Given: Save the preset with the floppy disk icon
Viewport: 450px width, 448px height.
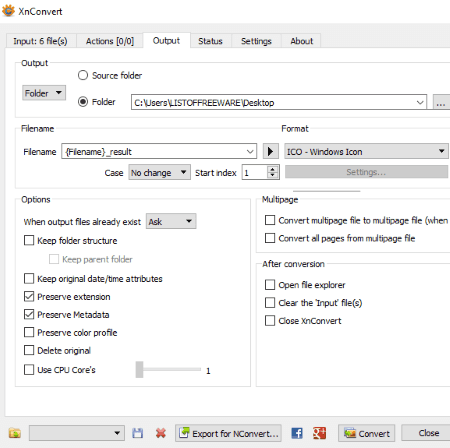Looking at the screenshot, I should (x=137, y=433).
